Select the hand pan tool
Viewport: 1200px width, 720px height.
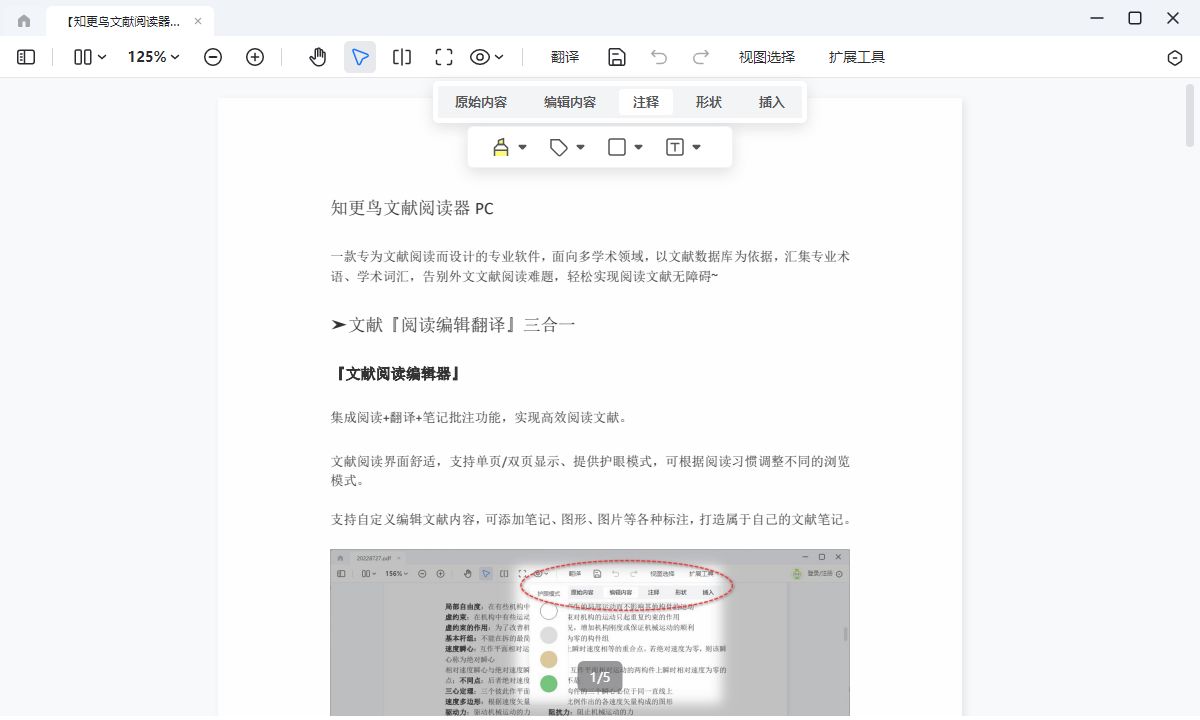click(318, 57)
